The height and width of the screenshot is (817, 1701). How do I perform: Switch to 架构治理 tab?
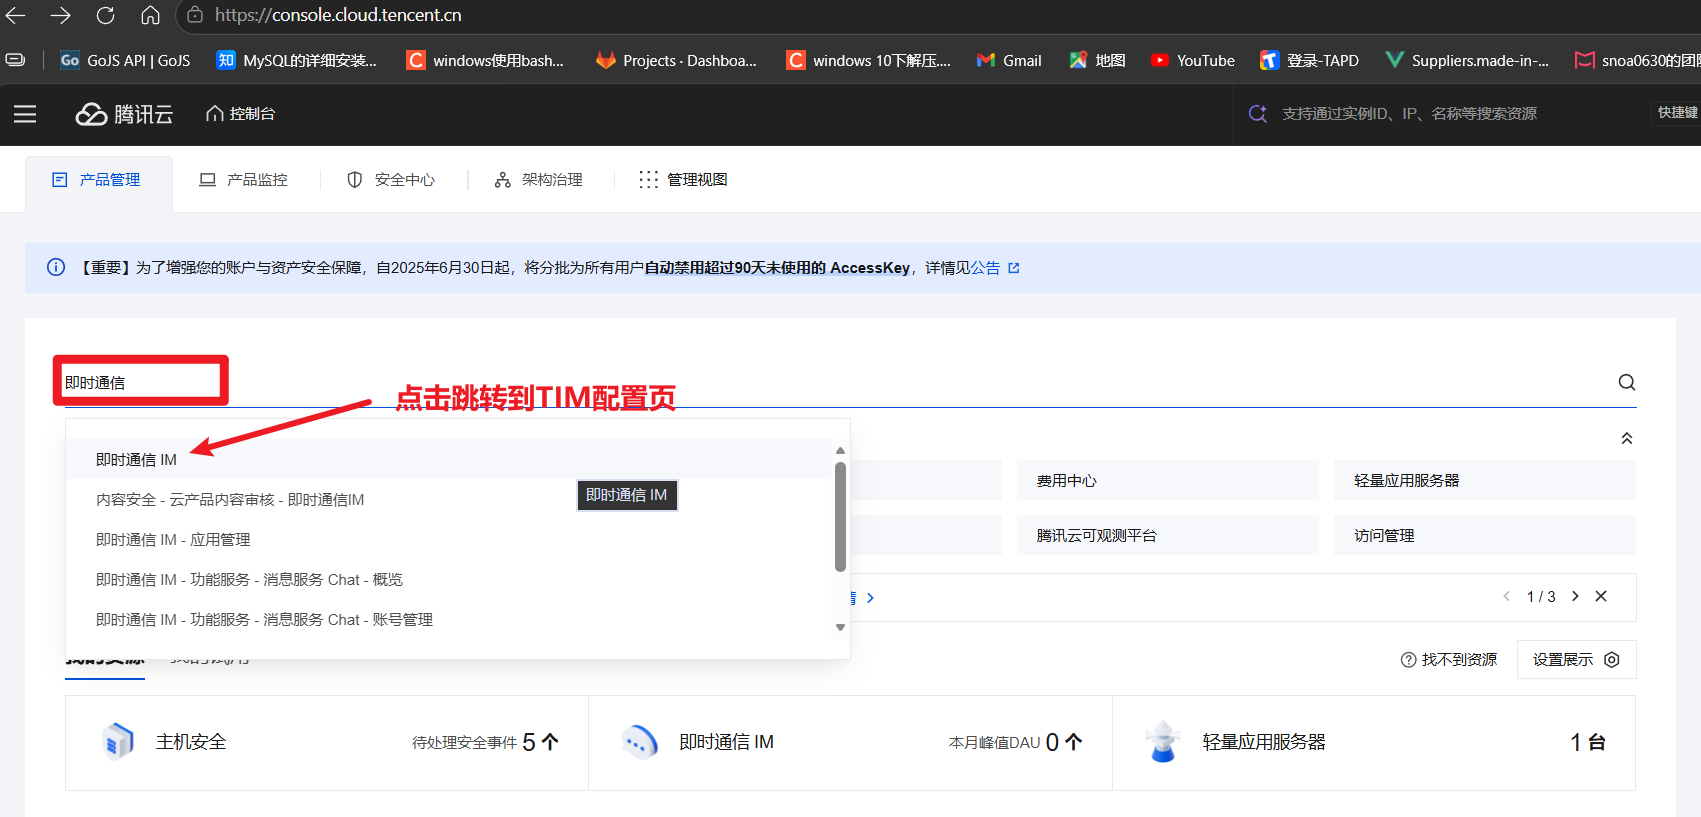click(538, 180)
